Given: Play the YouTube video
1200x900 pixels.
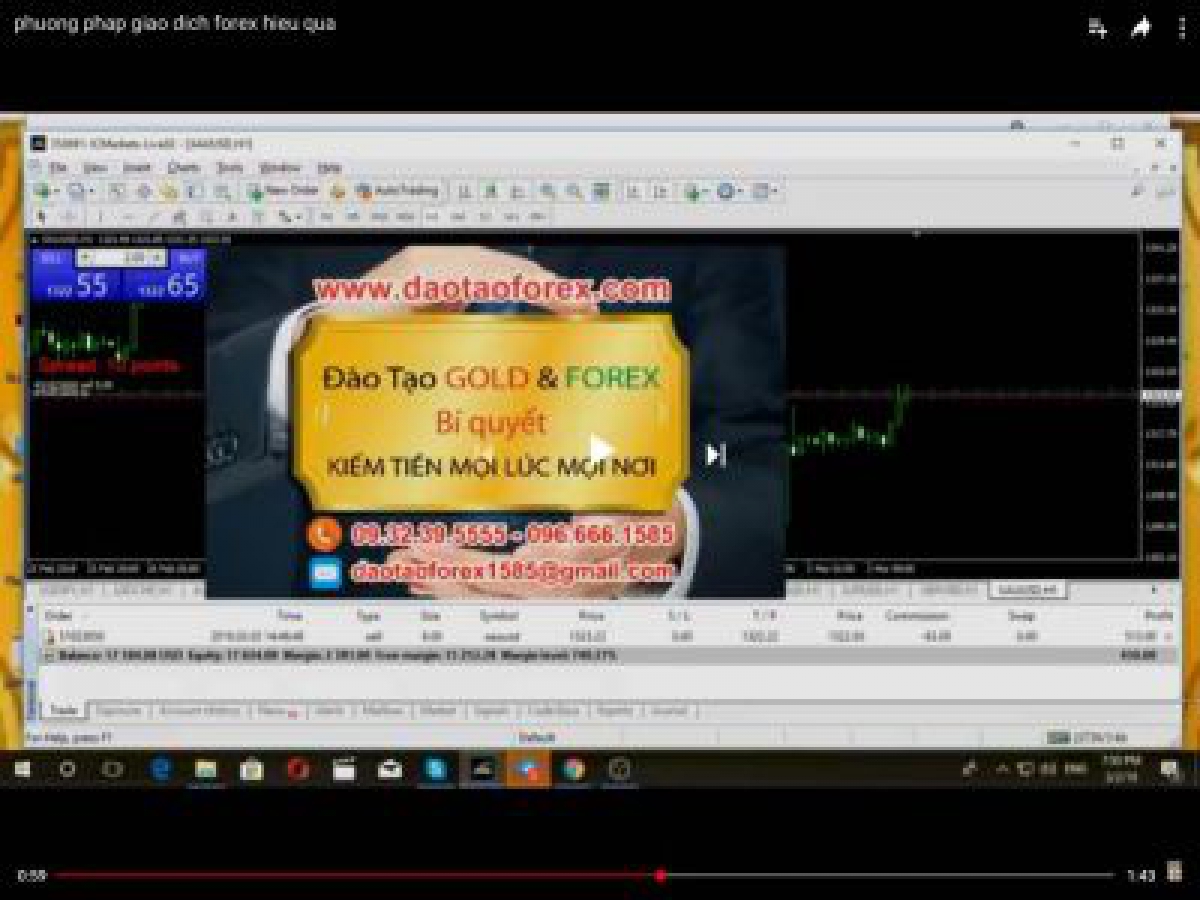Looking at the screenshot, I should [x=600, y=450].
